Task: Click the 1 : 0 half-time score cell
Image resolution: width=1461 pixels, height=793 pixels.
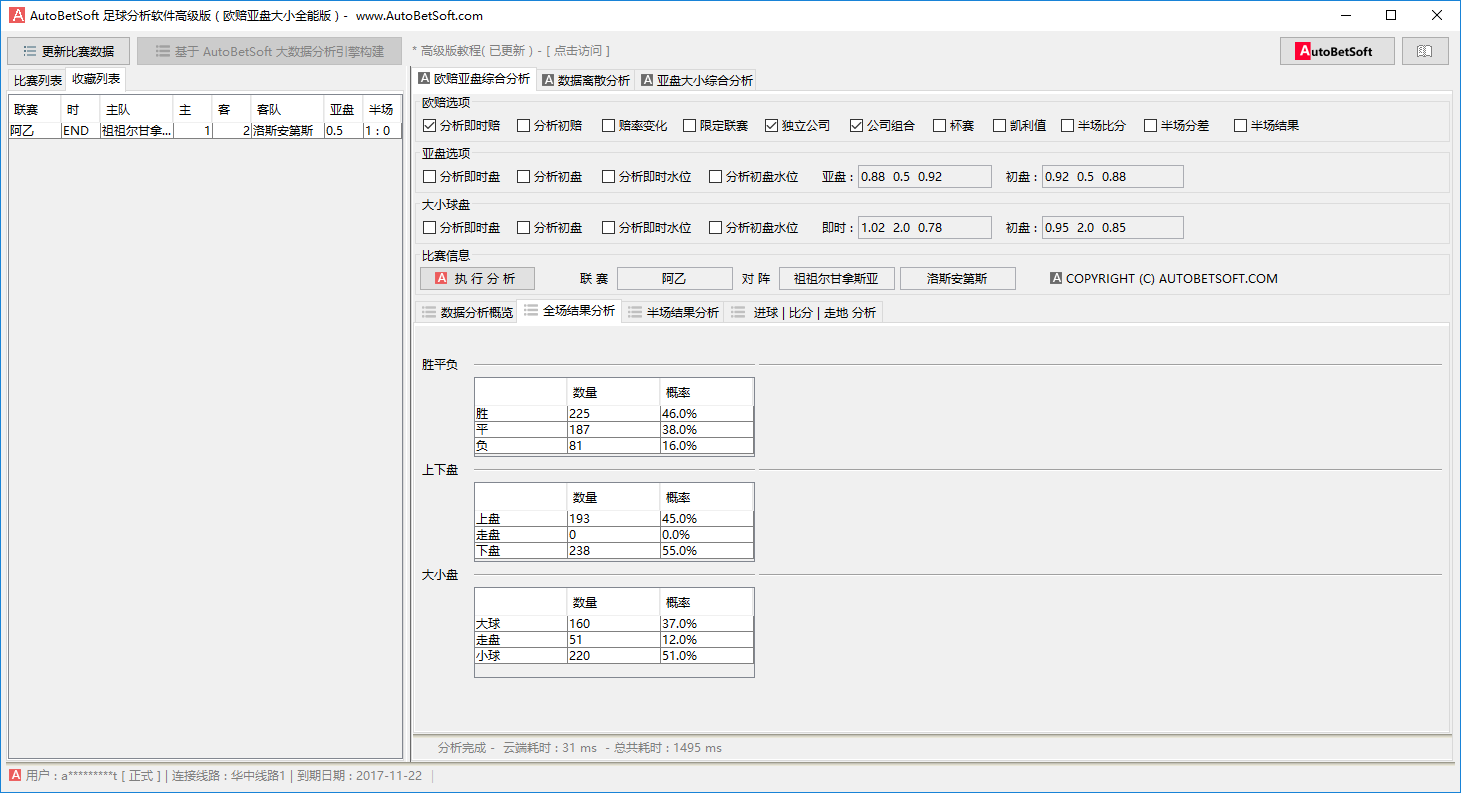Action: point(382,130)
